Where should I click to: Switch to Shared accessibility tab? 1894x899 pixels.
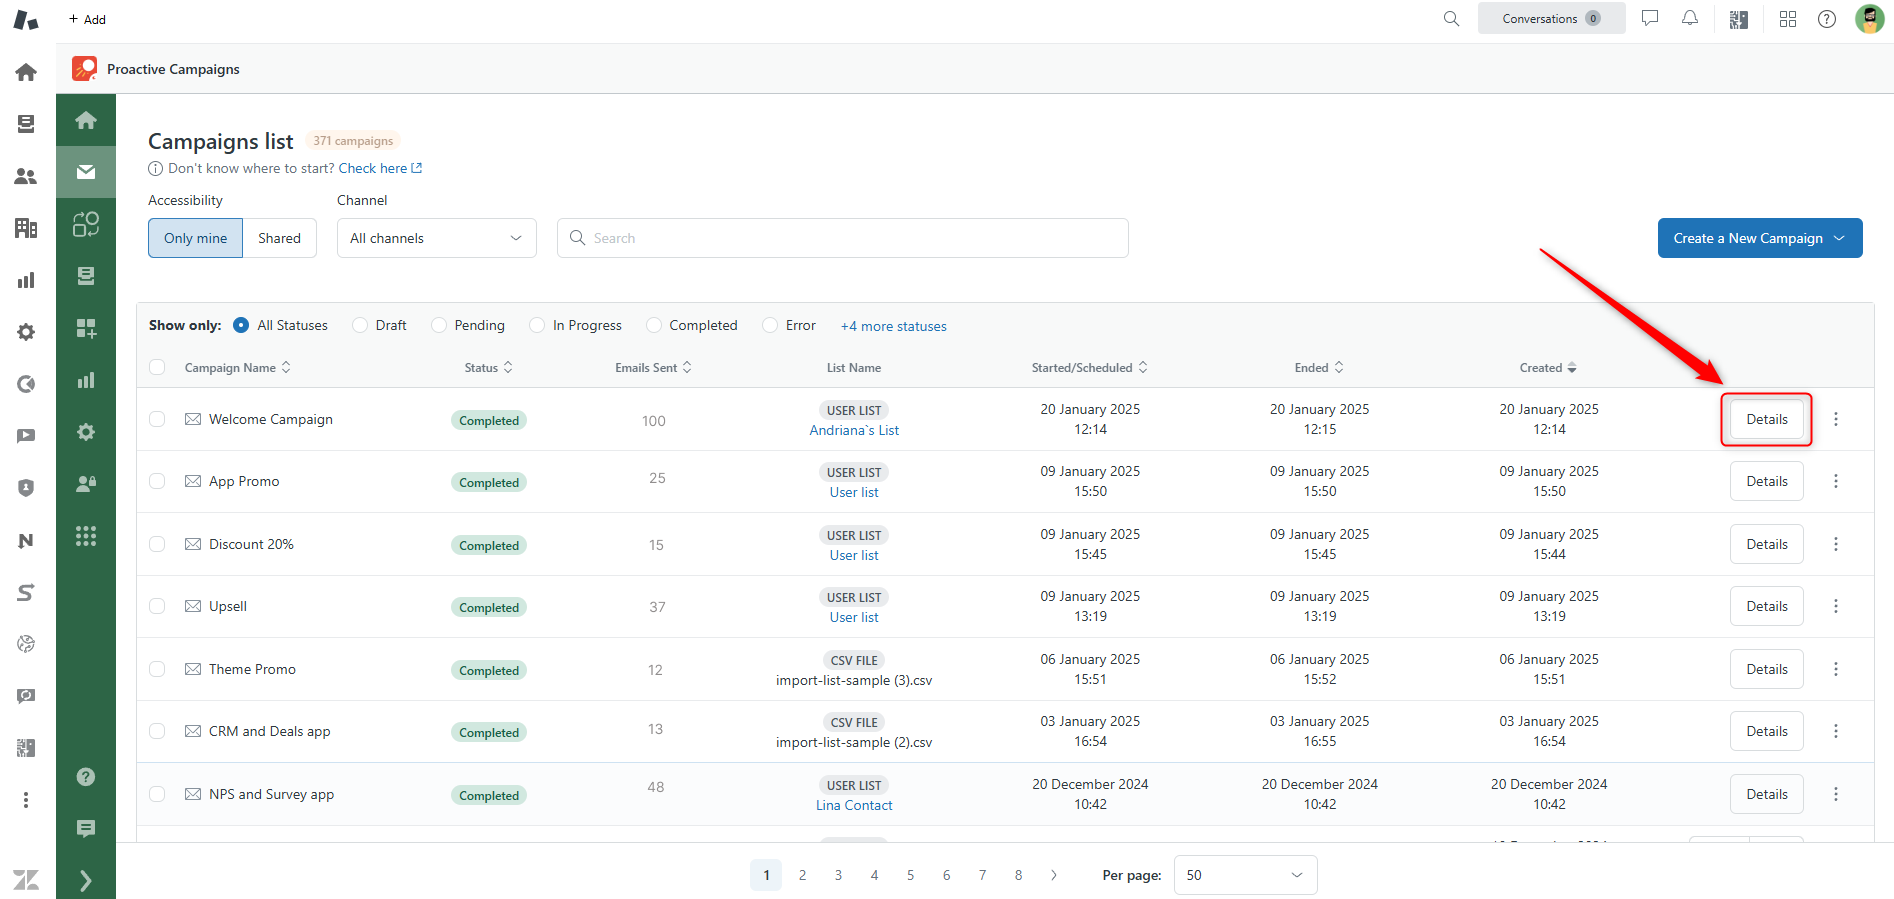pos(280,238)
